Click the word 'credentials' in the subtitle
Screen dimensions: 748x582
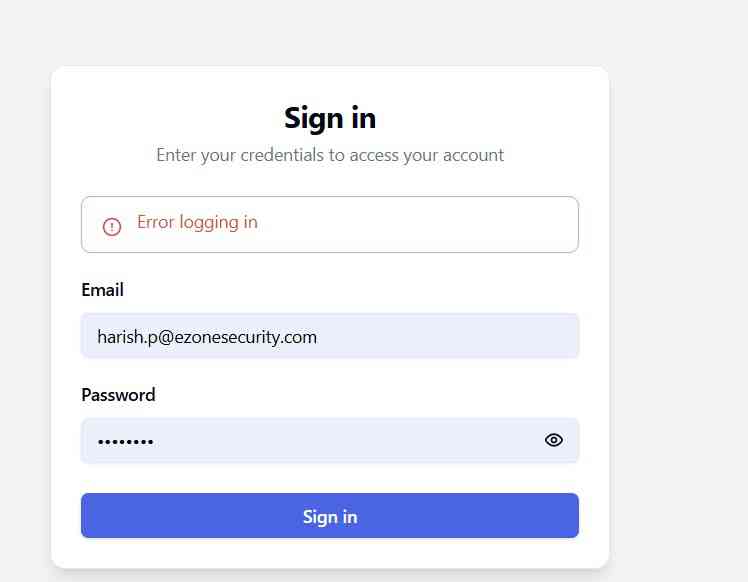click(284, 155)
